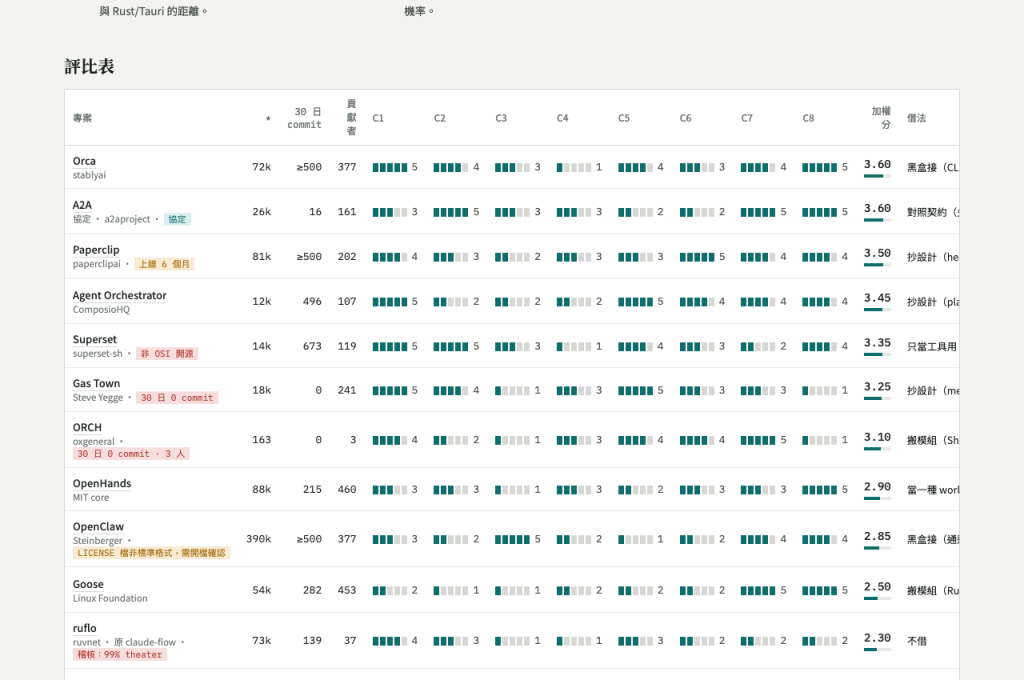Click the C4 column header
1024x680 pixels.
[x=562, y=118]
